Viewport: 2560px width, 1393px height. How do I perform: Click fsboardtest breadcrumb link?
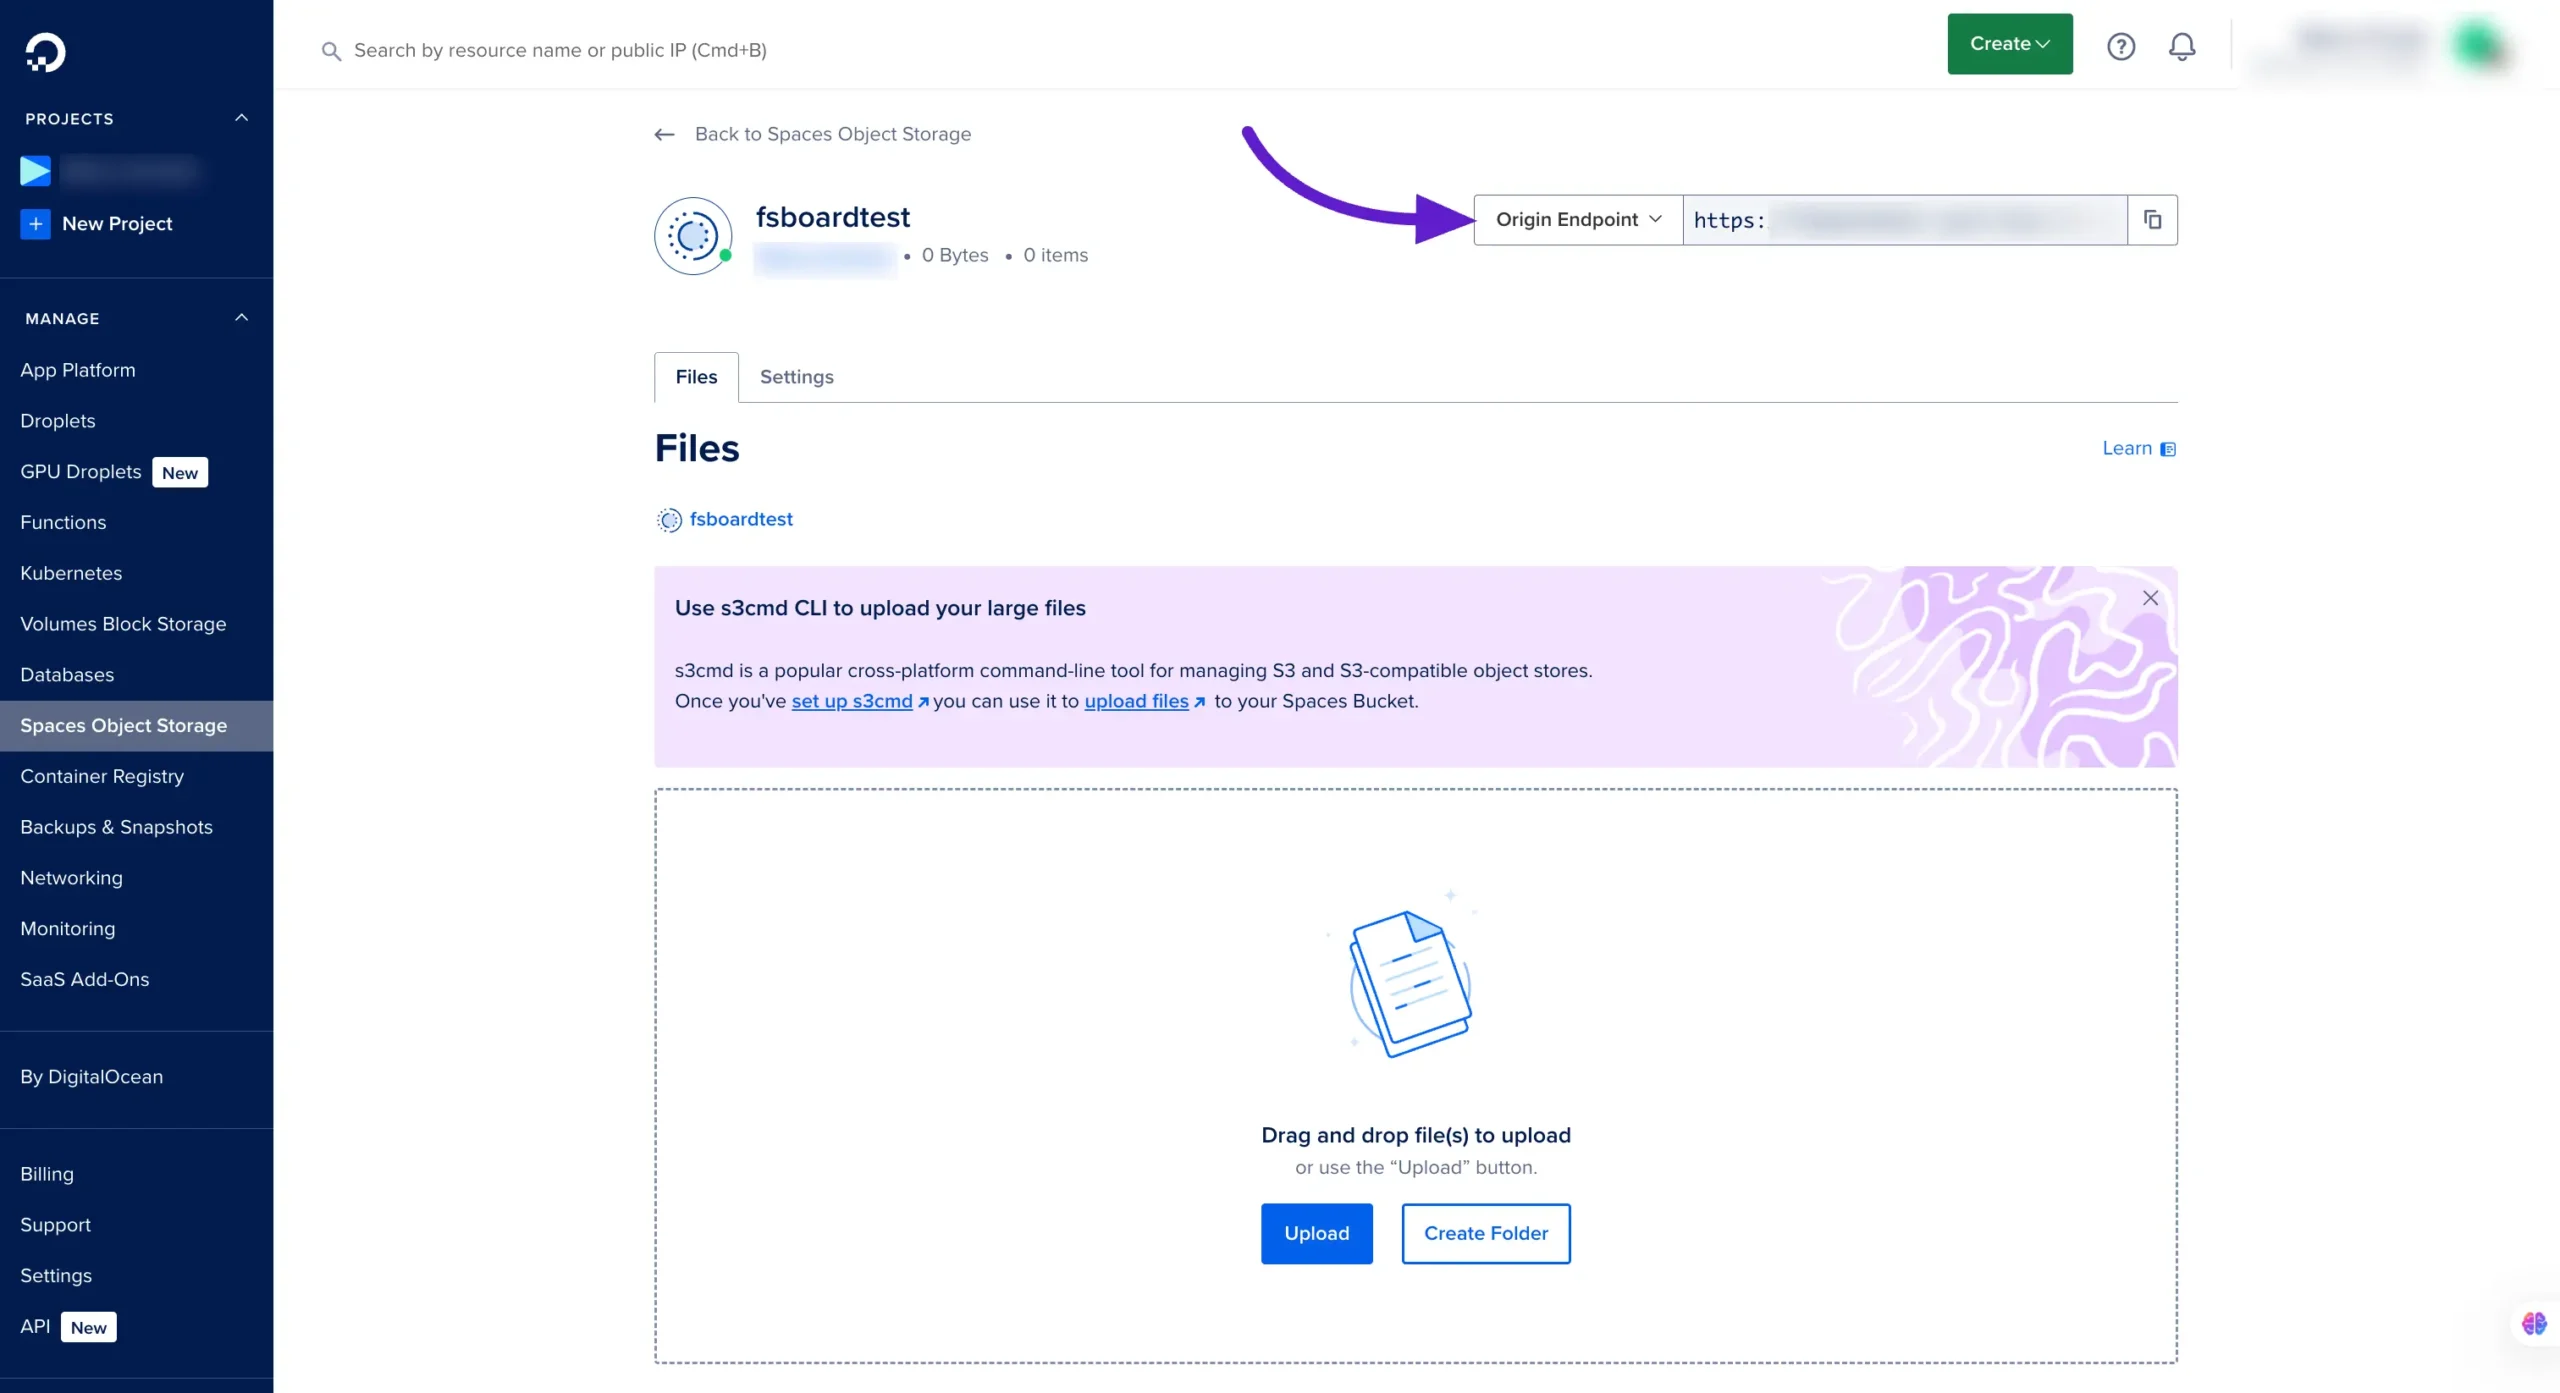pos(741,519)
